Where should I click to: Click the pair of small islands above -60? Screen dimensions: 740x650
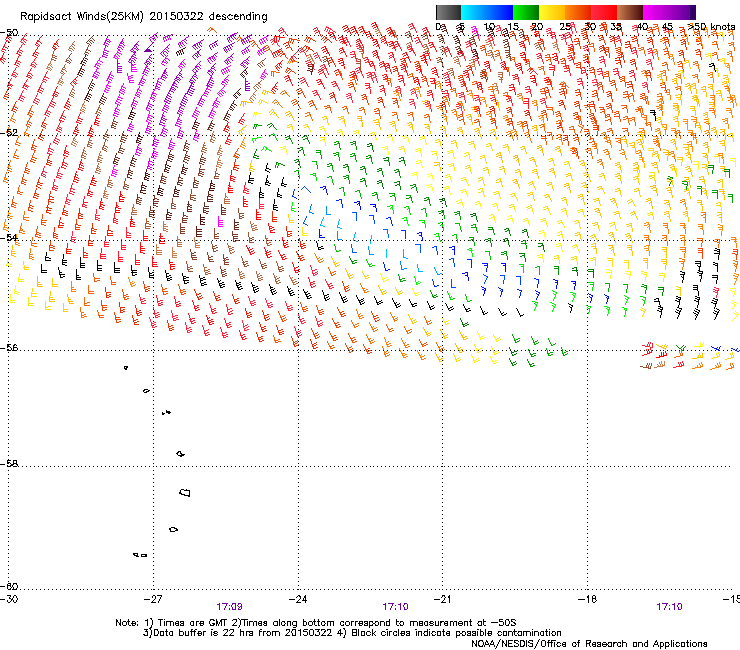coord(140,555)
